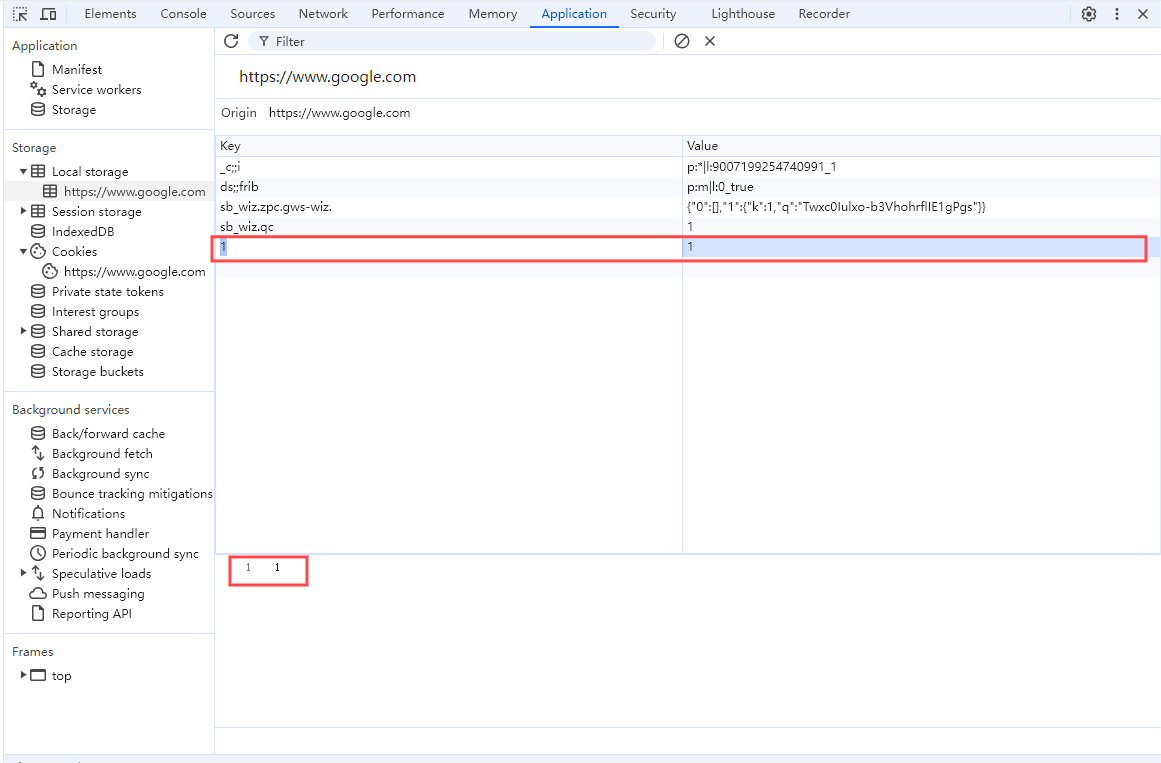The image size is (1161, 763).
Task: Select Local storage tree item
Action: click(90, 172)
